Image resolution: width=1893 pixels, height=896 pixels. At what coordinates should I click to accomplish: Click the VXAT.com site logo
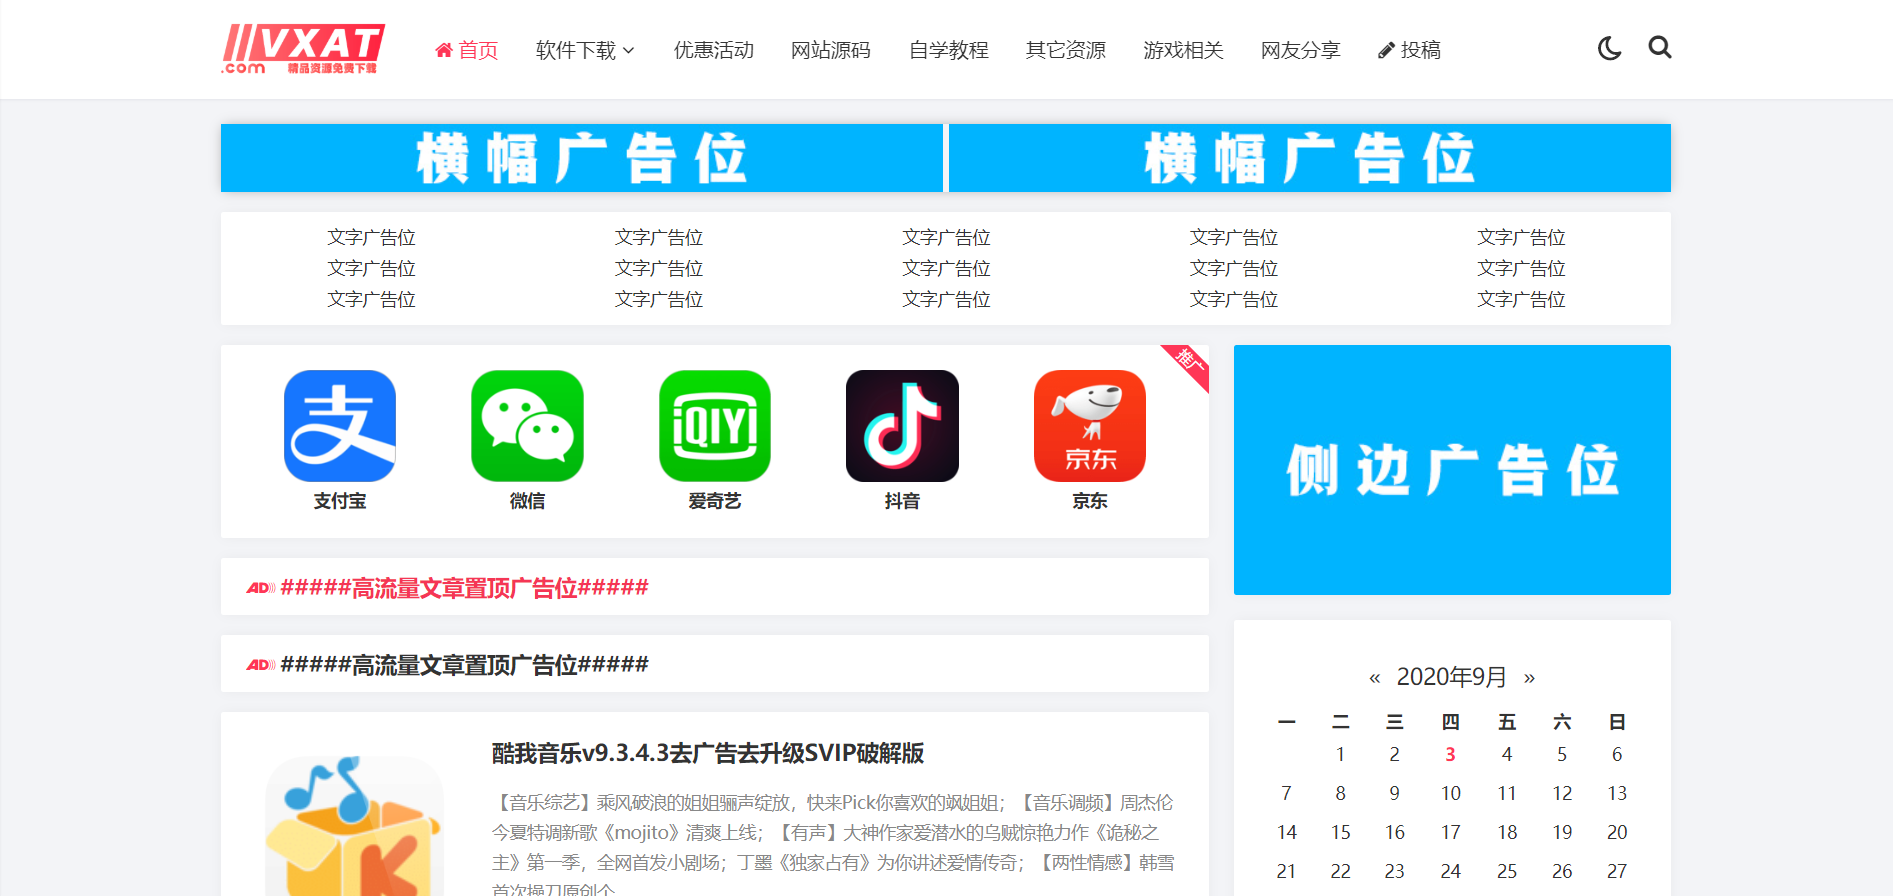pyautogui.click(x=303, y=49)
